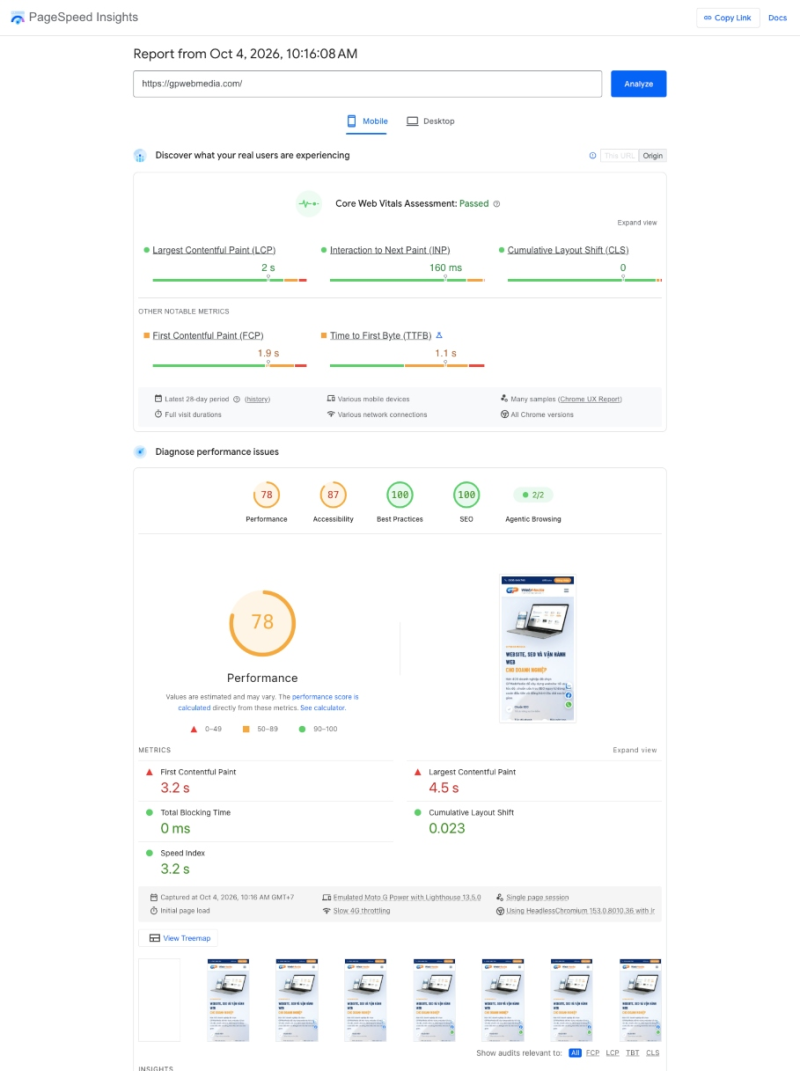Select the This URL toggle option
This screenshot has height=1071, width=800.
point(619,156)
